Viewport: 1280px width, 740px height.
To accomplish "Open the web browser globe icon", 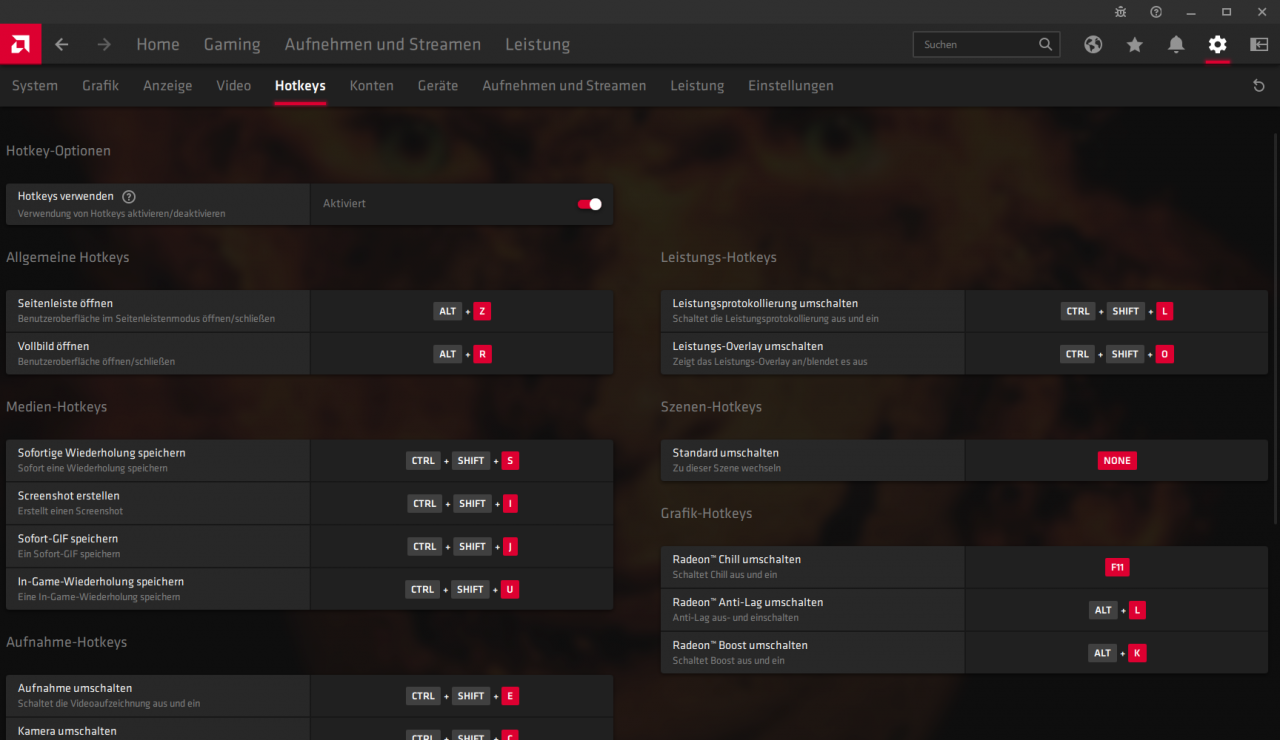I will coord(1093,44).
